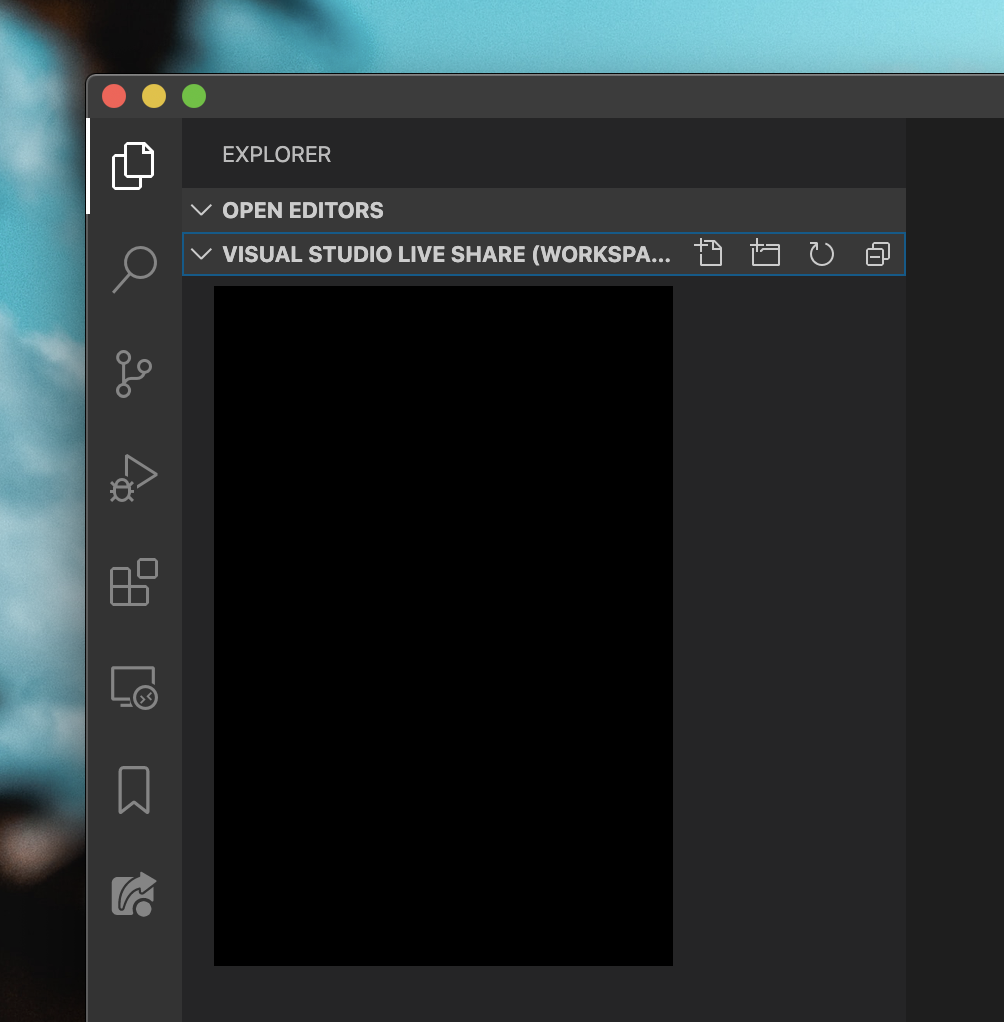Collapse all folders in Explorer
Viewport: 1004px width, 1022px height.
click(x=877, y=254)
